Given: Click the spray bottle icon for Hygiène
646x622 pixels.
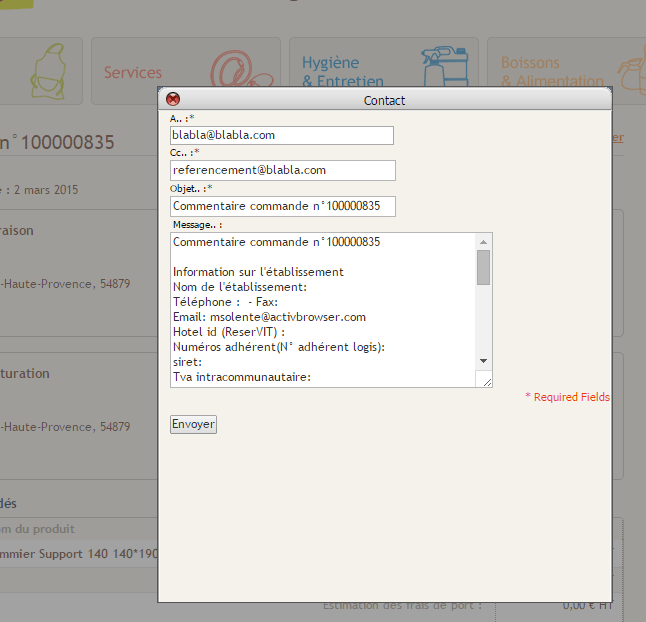Looking at the screenshot, I should pos(444,68).
